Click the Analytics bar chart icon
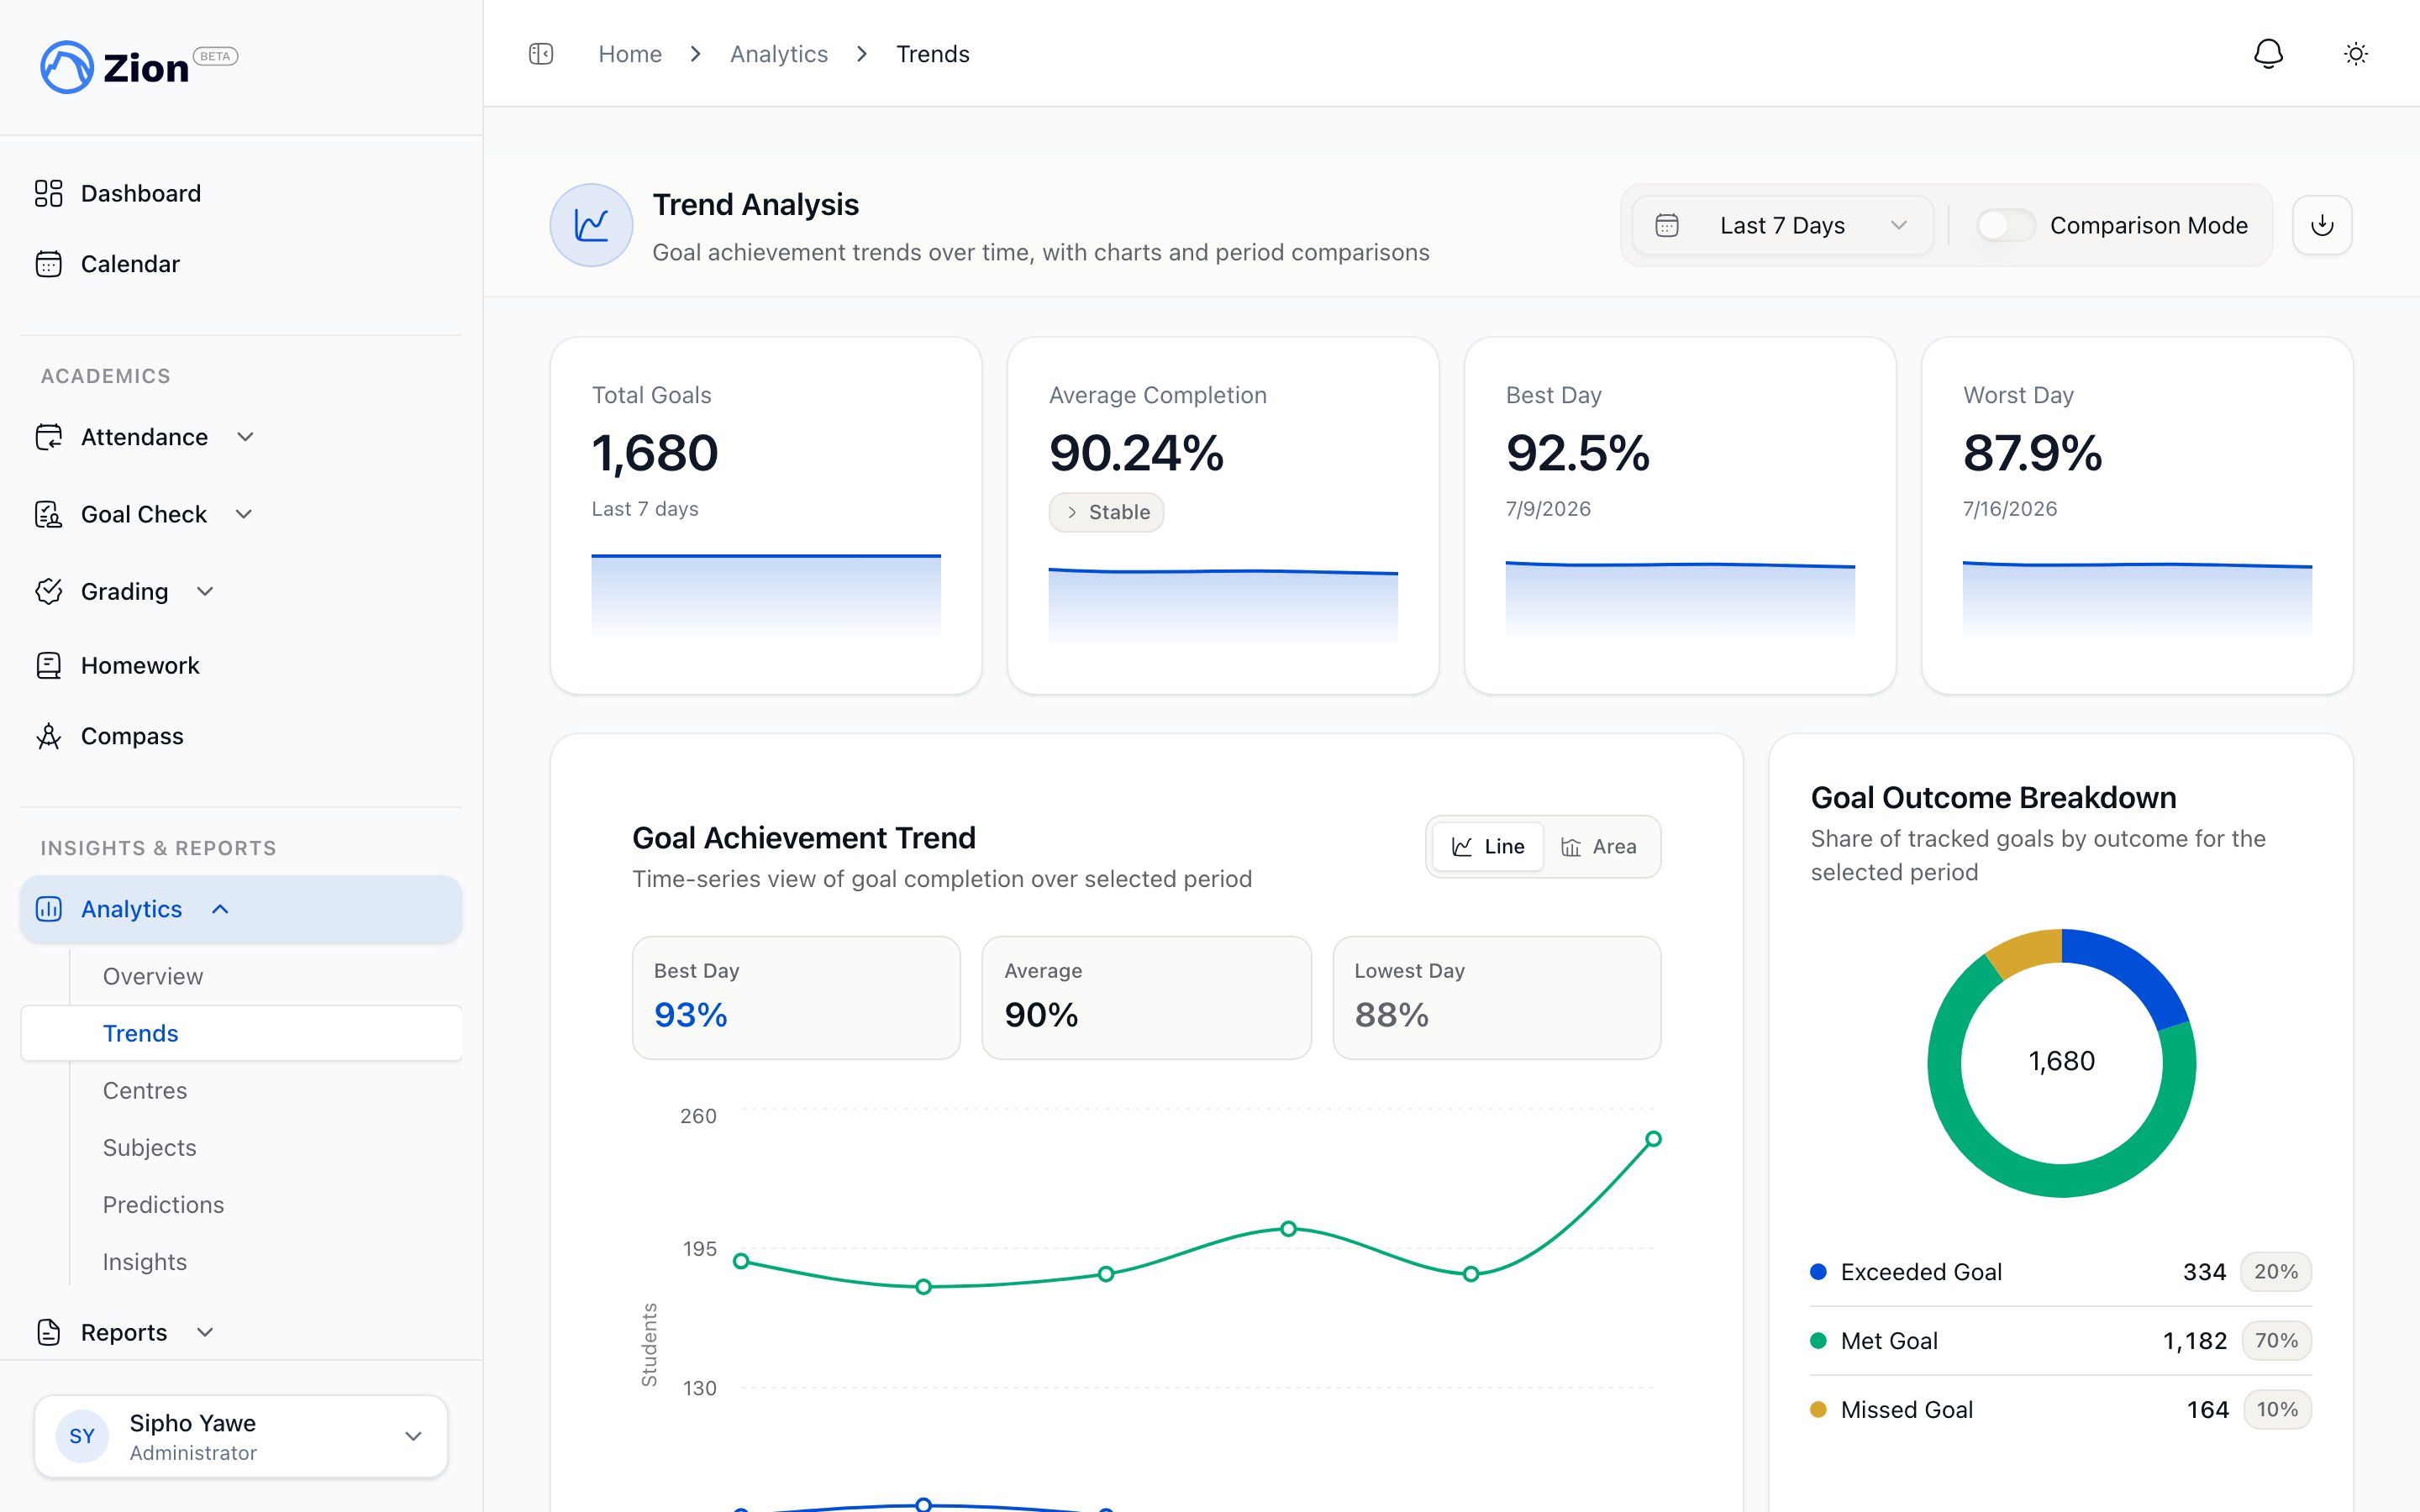Screen dimensions: 2420x1512 (48, 909)
